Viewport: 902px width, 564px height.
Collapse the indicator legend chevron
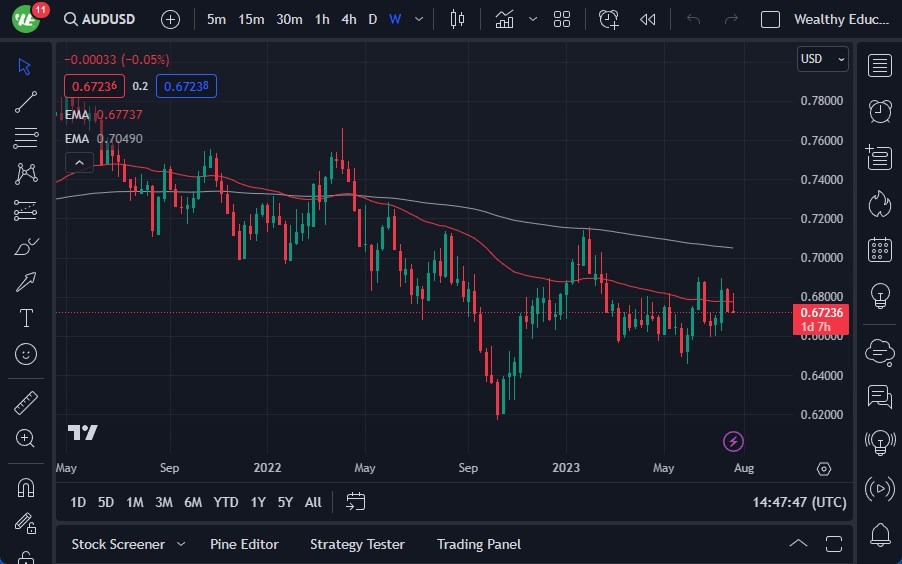click(79, 162)
